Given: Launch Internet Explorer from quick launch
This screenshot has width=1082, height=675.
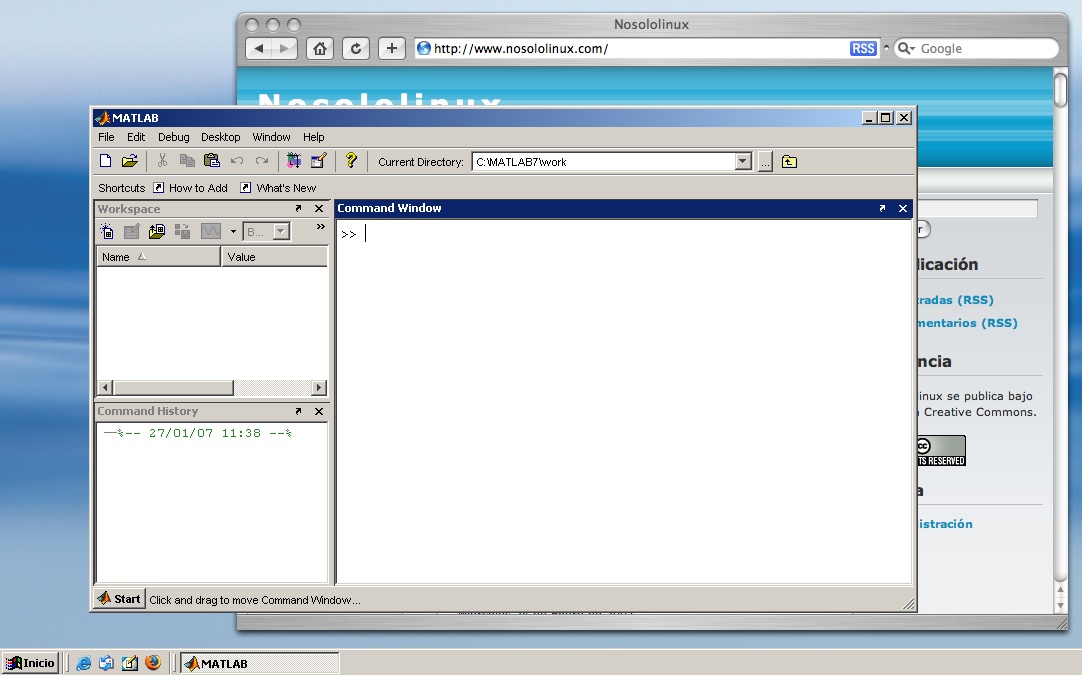Looking at the screenshot, I should (83, 663).
